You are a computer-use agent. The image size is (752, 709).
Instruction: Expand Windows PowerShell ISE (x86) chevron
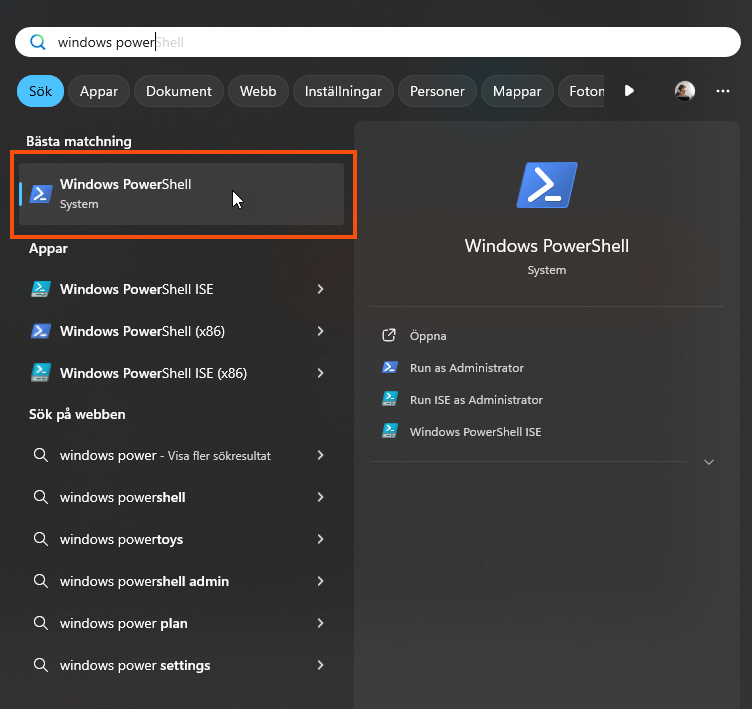pos(320,373)
